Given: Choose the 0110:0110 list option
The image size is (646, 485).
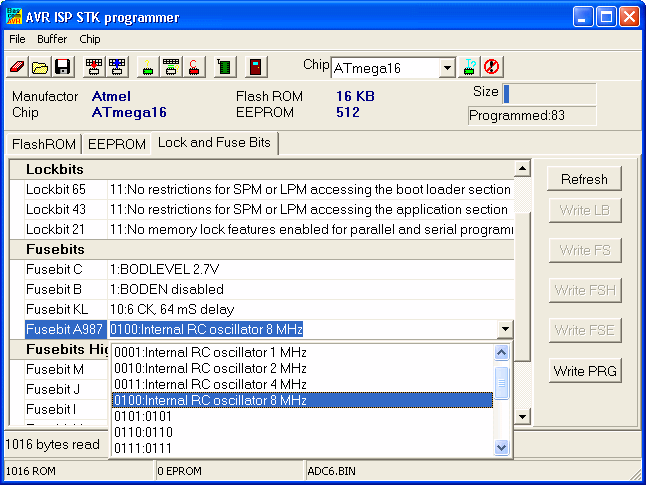Looking at the screenshot, I should pyautogui.click(x=302, y=432).
